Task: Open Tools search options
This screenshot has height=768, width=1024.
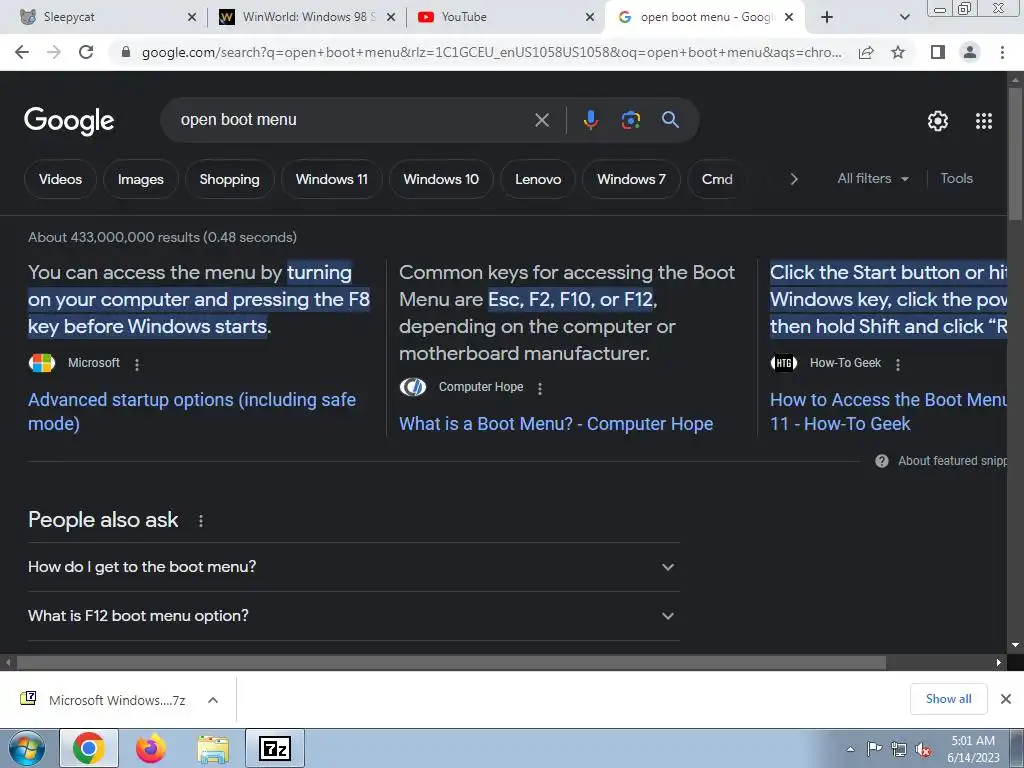Action: pos(956,178)
